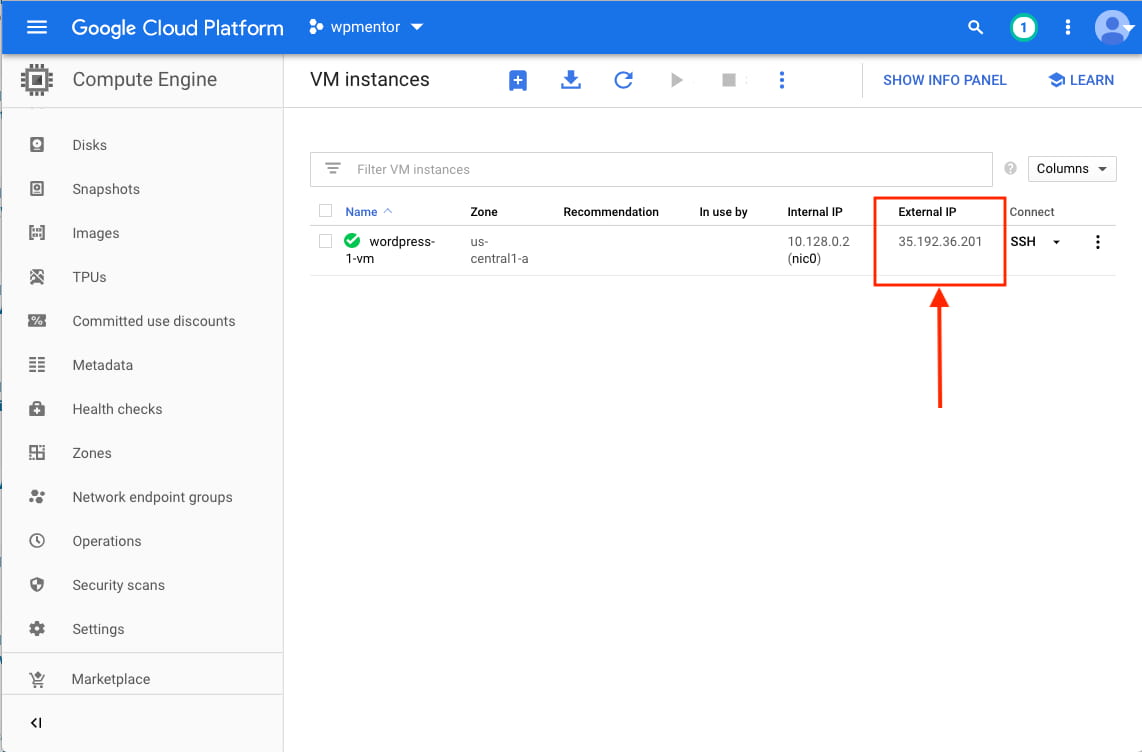Click the In use by column header

point(723,212)
